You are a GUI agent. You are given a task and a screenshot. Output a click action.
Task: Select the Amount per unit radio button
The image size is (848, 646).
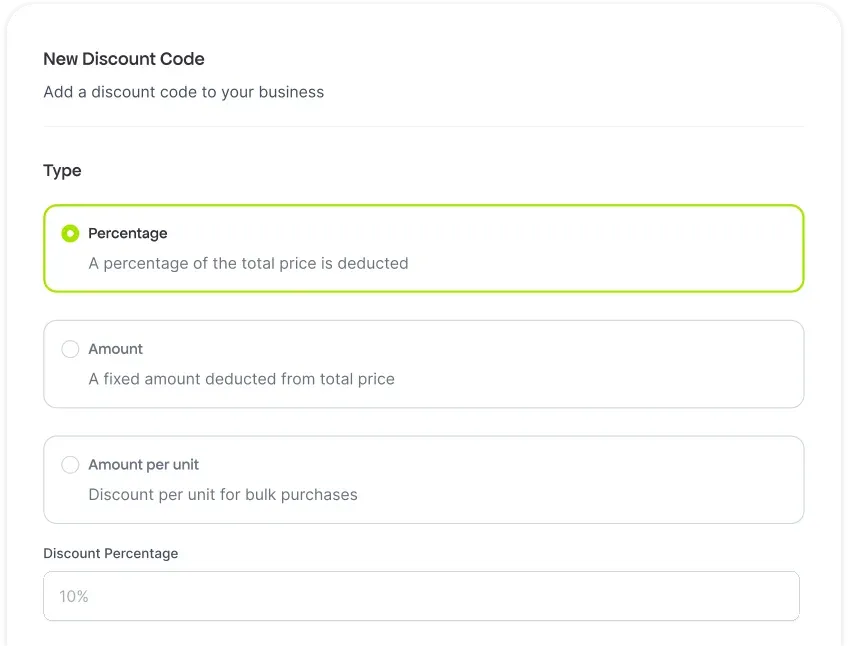pos(70,465)
